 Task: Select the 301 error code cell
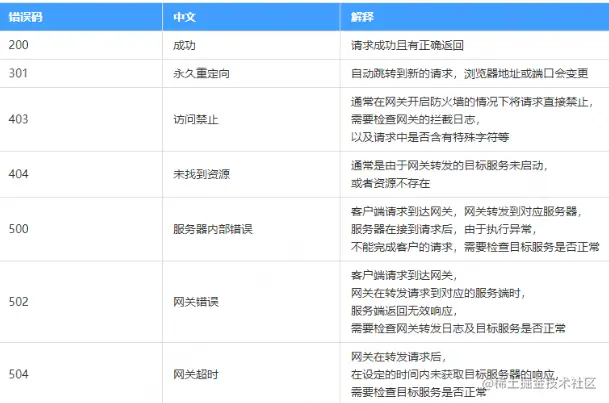(81, 73)
